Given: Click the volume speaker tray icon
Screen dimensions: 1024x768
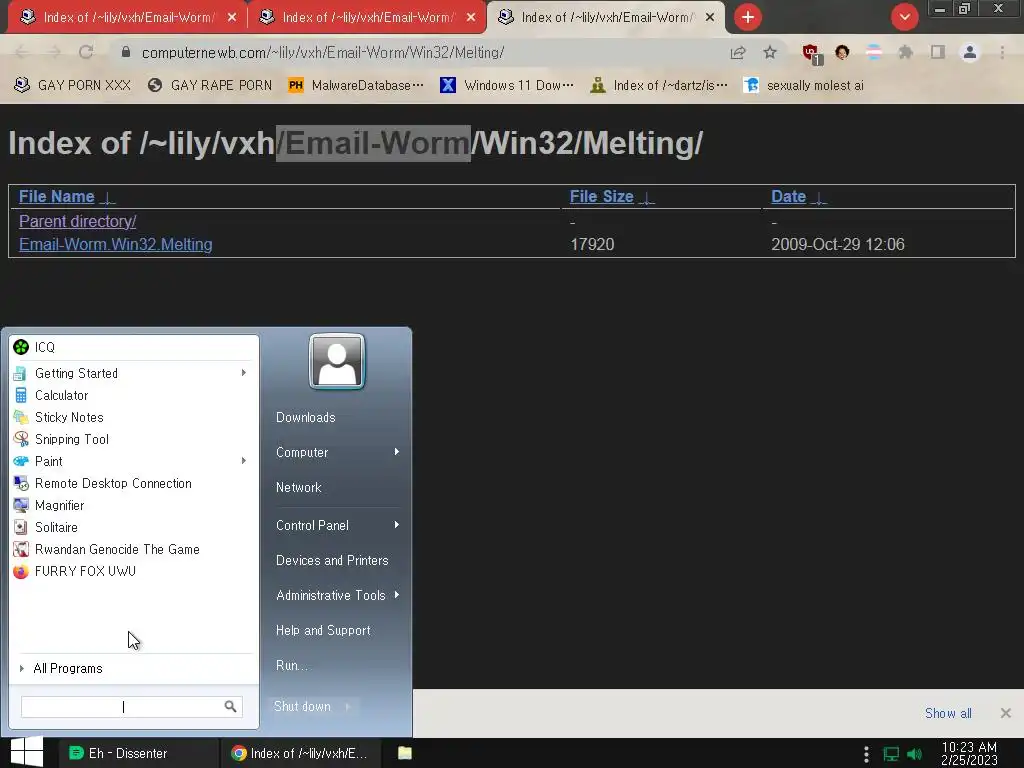Looking at the screenshot, I should point(915,754).
